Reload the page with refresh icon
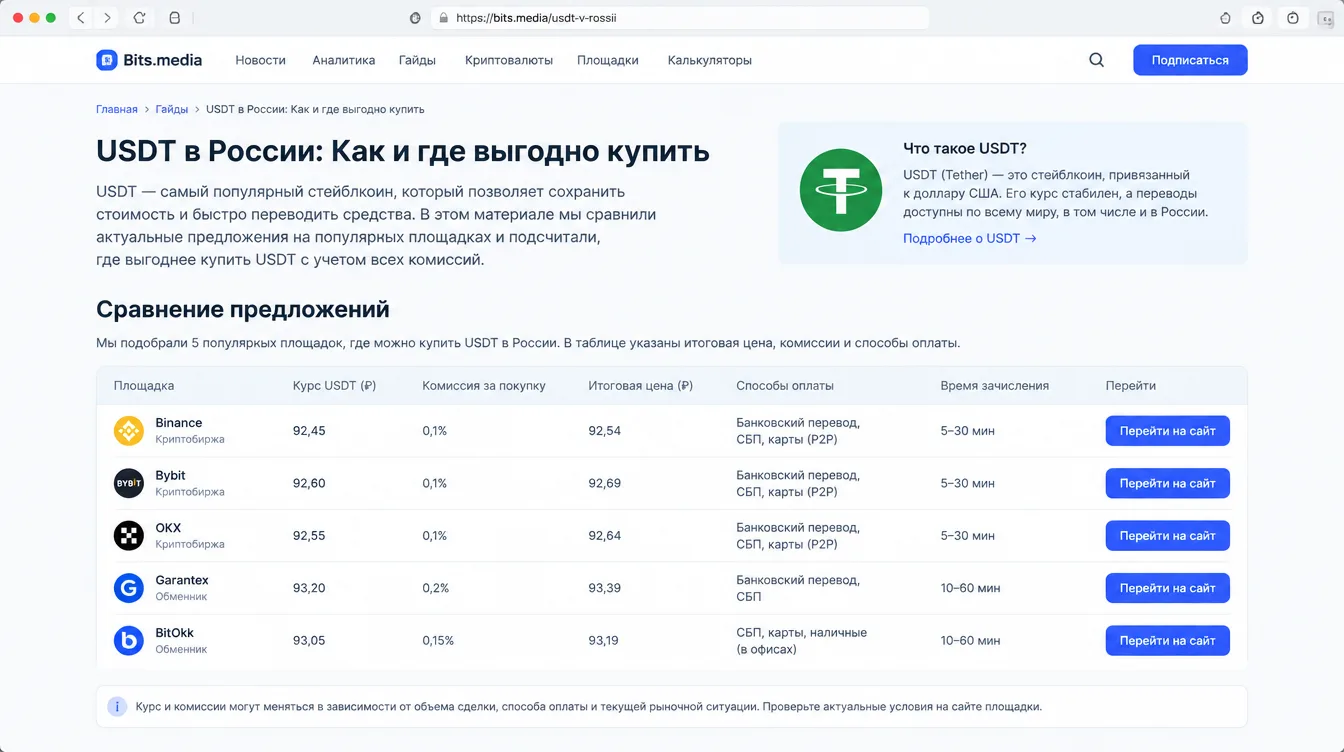This screenshot has width=1344, height=752. coord(140,18)
